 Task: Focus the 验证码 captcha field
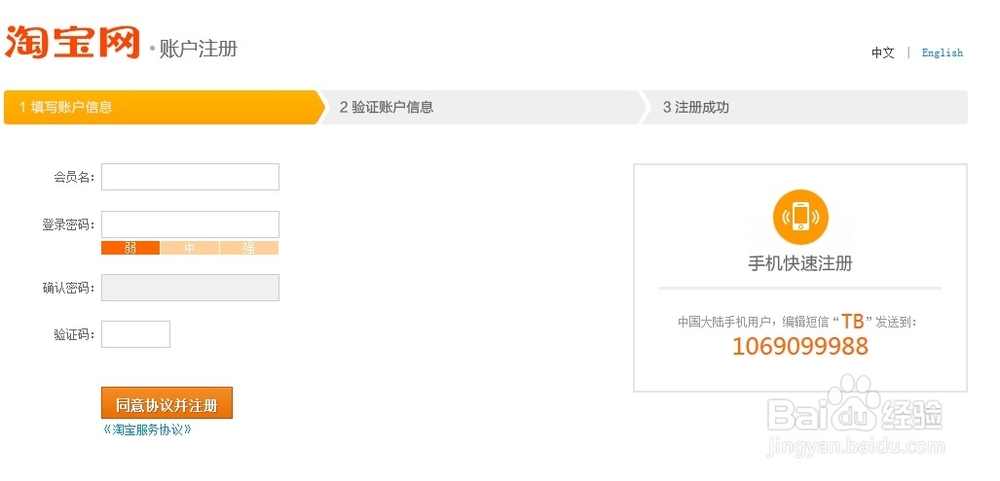point(136,334)
